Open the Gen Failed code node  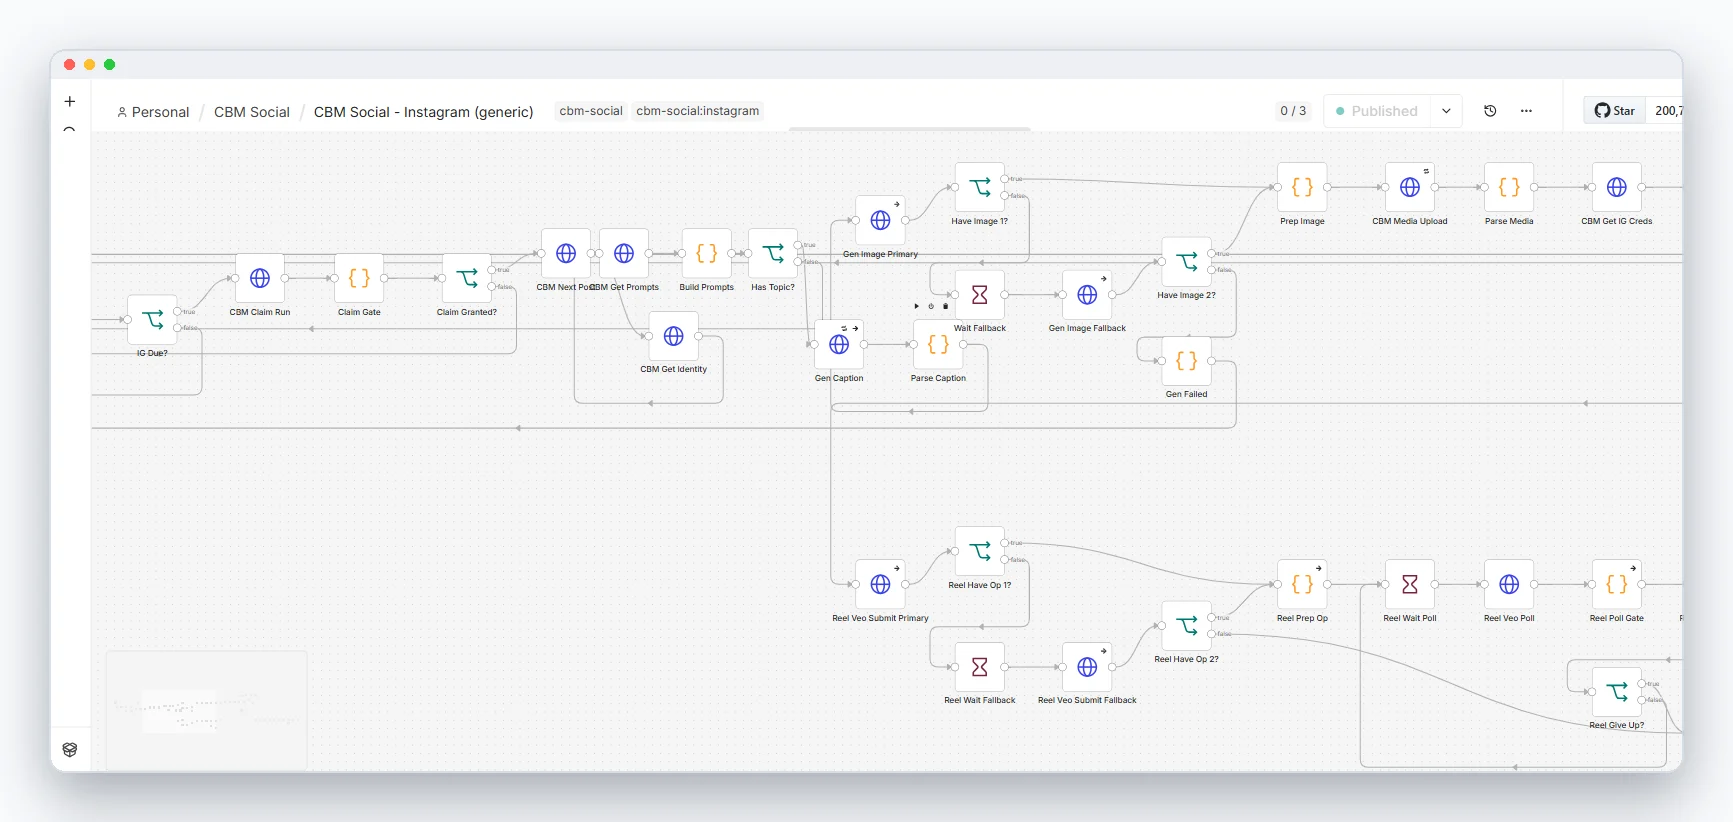click(x=1187, y=361)
